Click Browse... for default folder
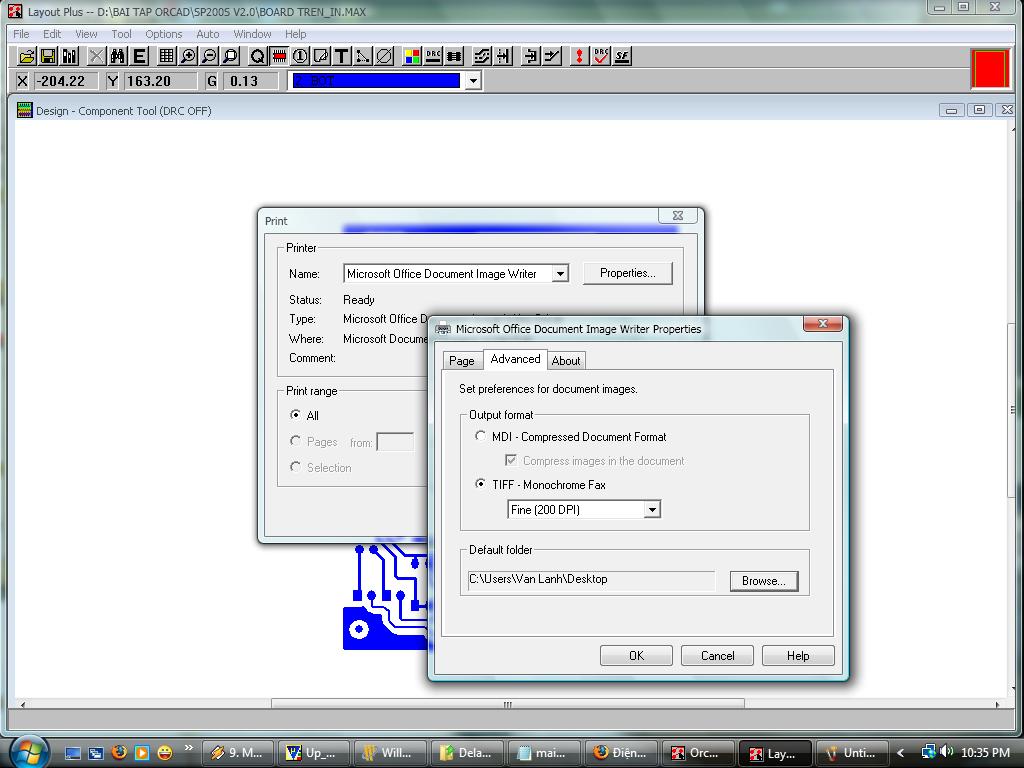1024x768 pixels. 764,581
